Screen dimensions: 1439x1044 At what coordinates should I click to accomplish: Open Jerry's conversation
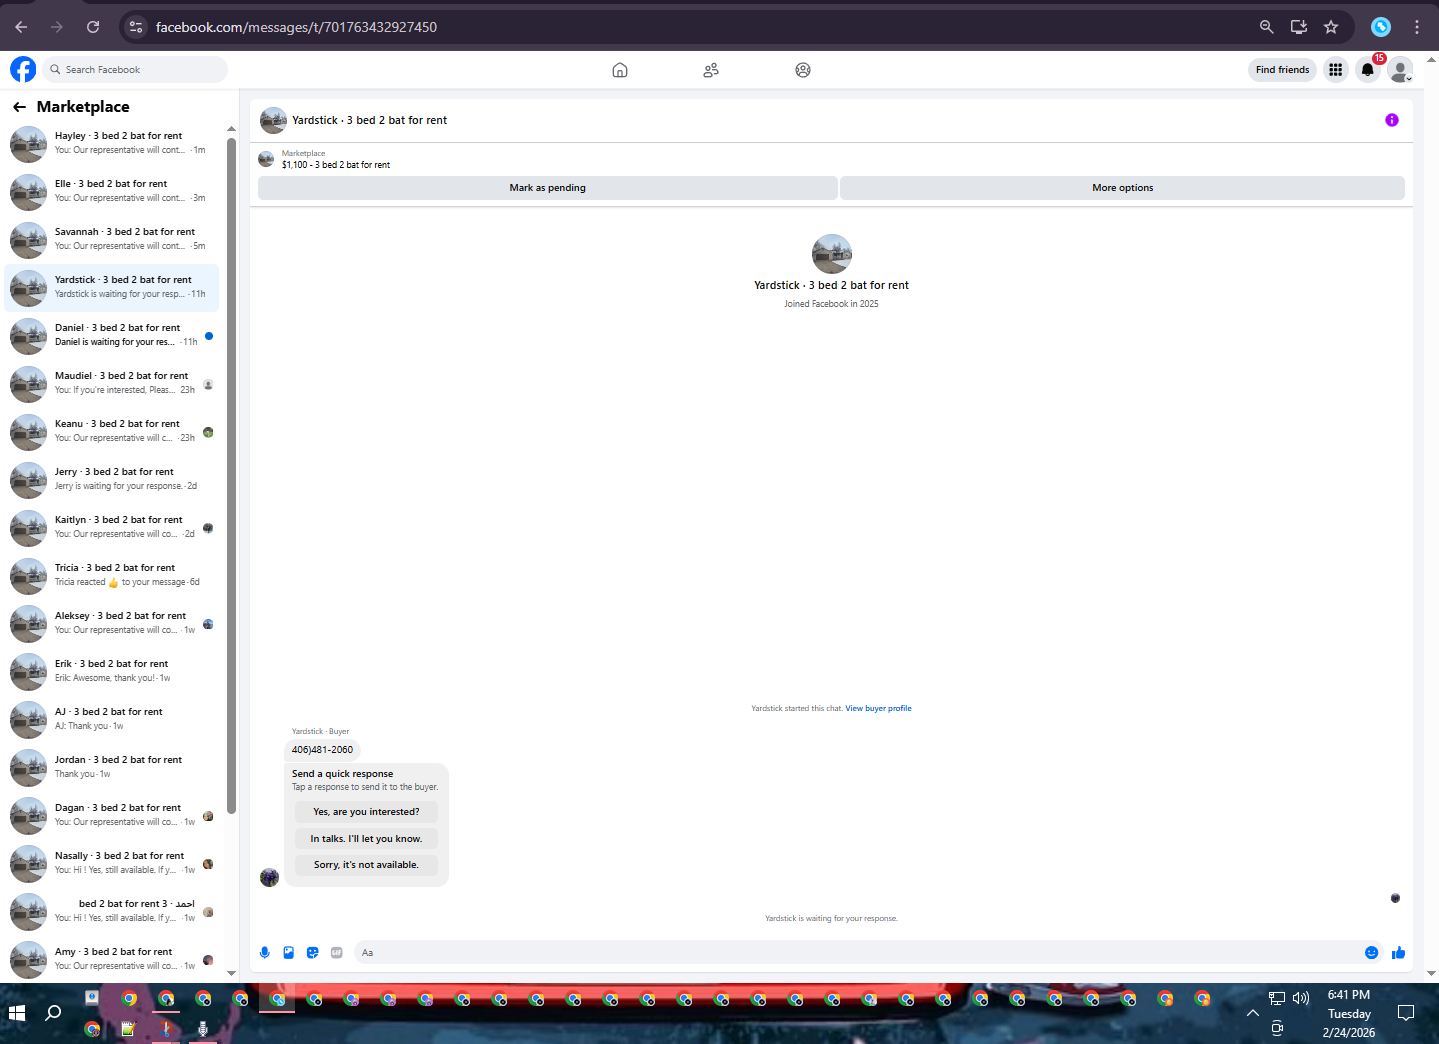[112, 479]
